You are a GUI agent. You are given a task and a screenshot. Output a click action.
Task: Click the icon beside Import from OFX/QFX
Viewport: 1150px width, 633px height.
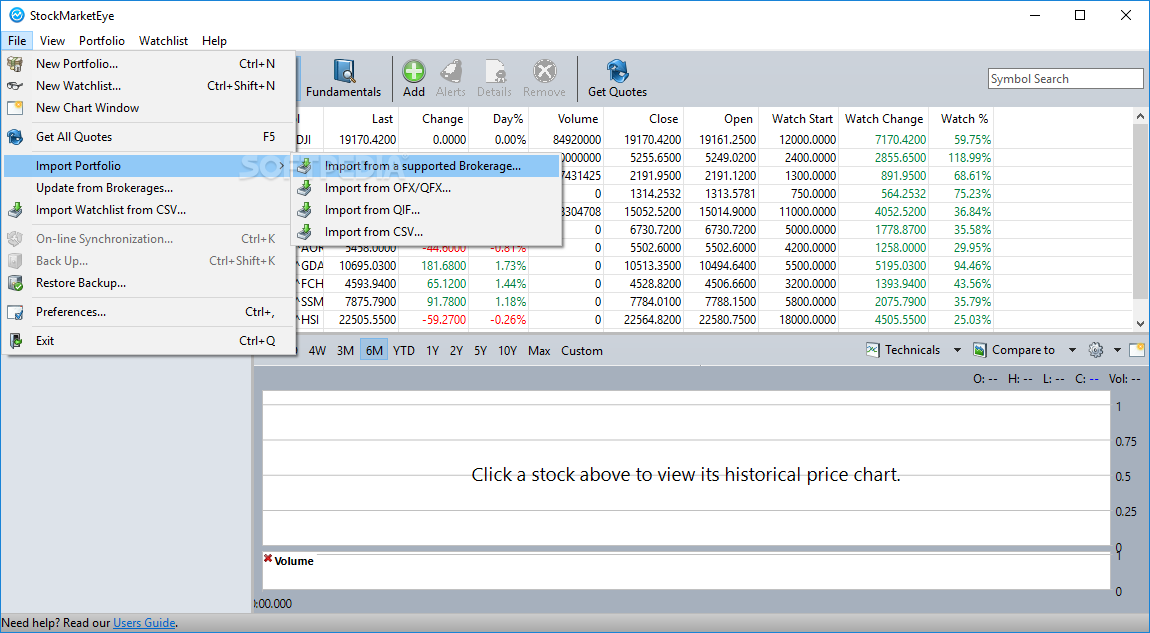(x=304, y=188)
